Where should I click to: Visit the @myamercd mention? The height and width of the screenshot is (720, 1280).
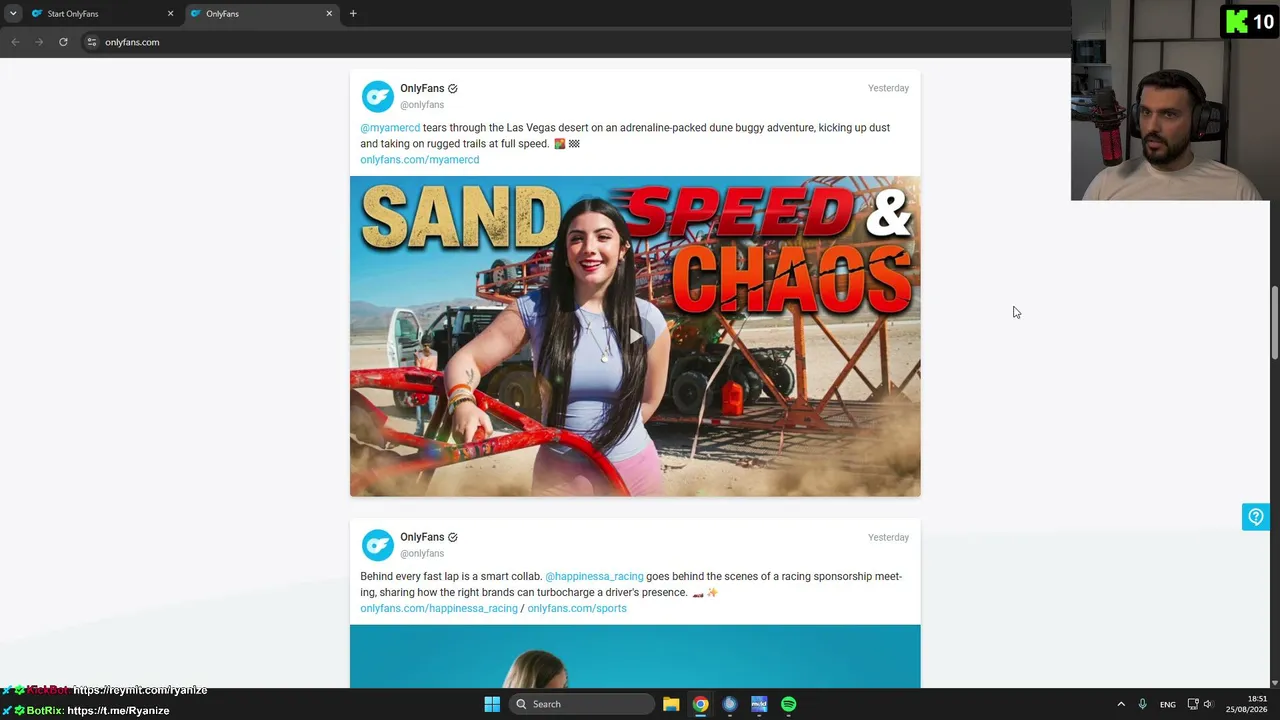click(x=390, y=128)
